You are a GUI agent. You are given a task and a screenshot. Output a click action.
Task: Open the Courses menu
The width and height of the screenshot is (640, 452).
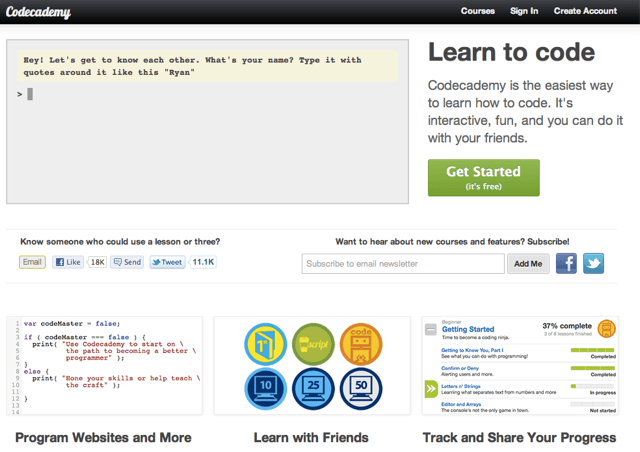pos(477,11)
